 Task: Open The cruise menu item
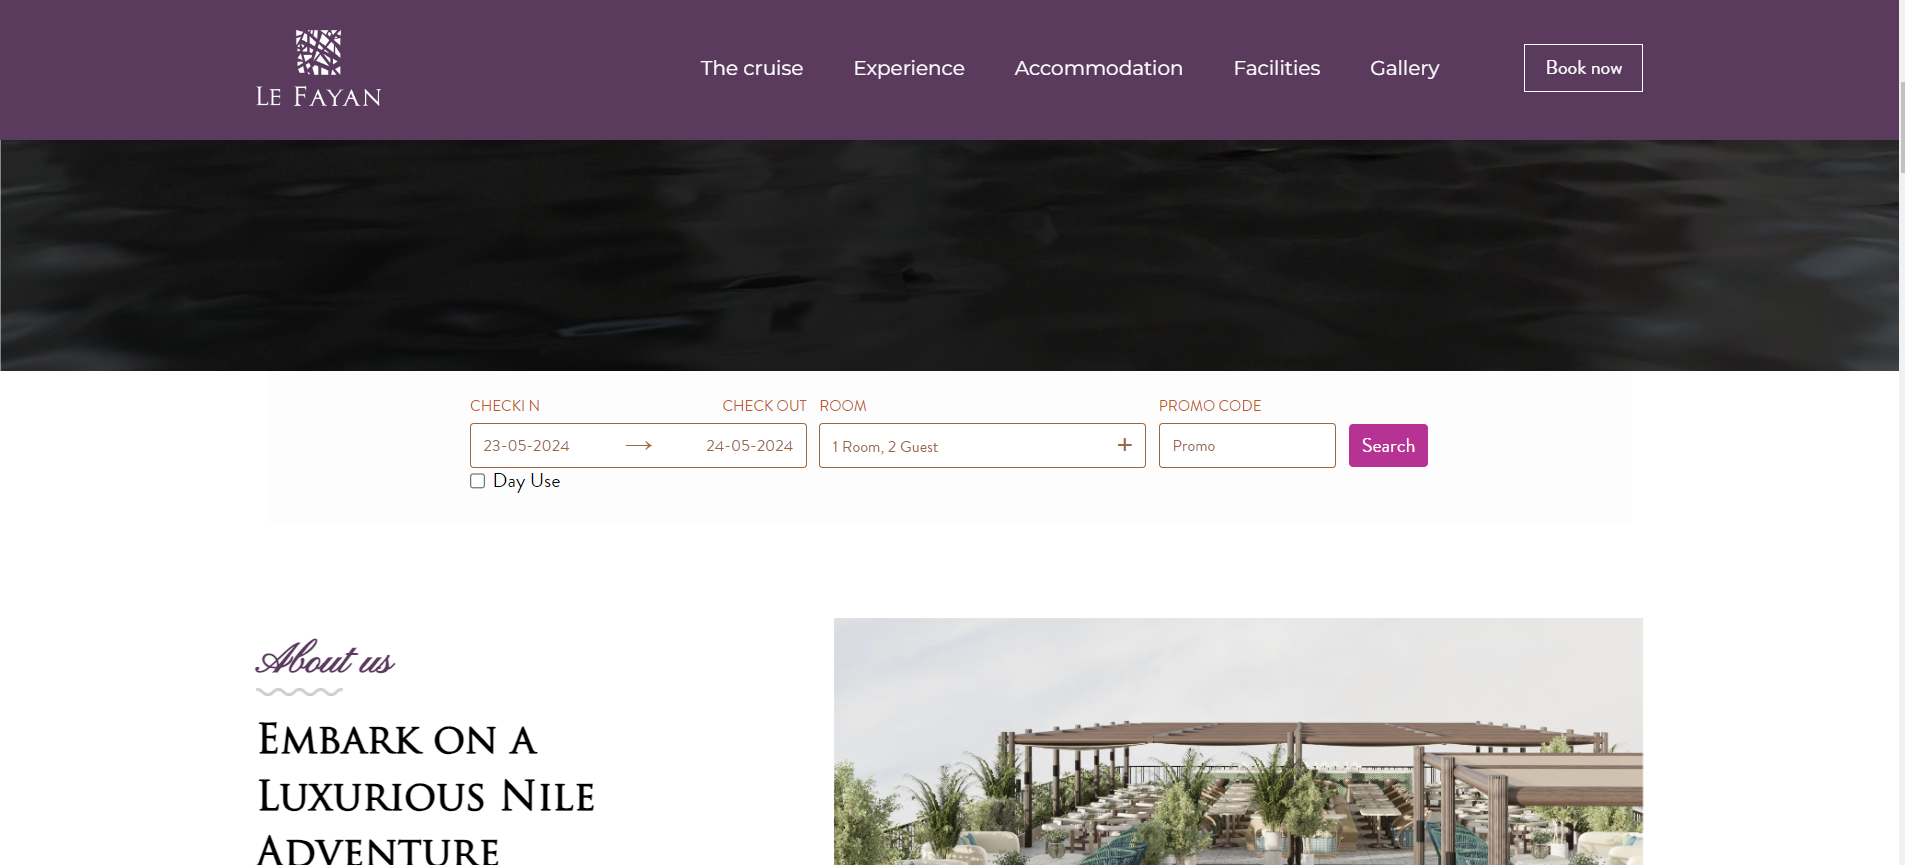(752, 68)
